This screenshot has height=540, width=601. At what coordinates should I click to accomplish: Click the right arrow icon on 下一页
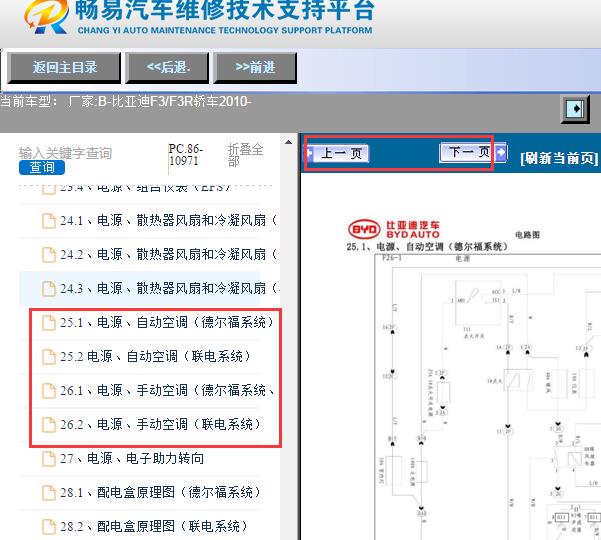[501, 152]
